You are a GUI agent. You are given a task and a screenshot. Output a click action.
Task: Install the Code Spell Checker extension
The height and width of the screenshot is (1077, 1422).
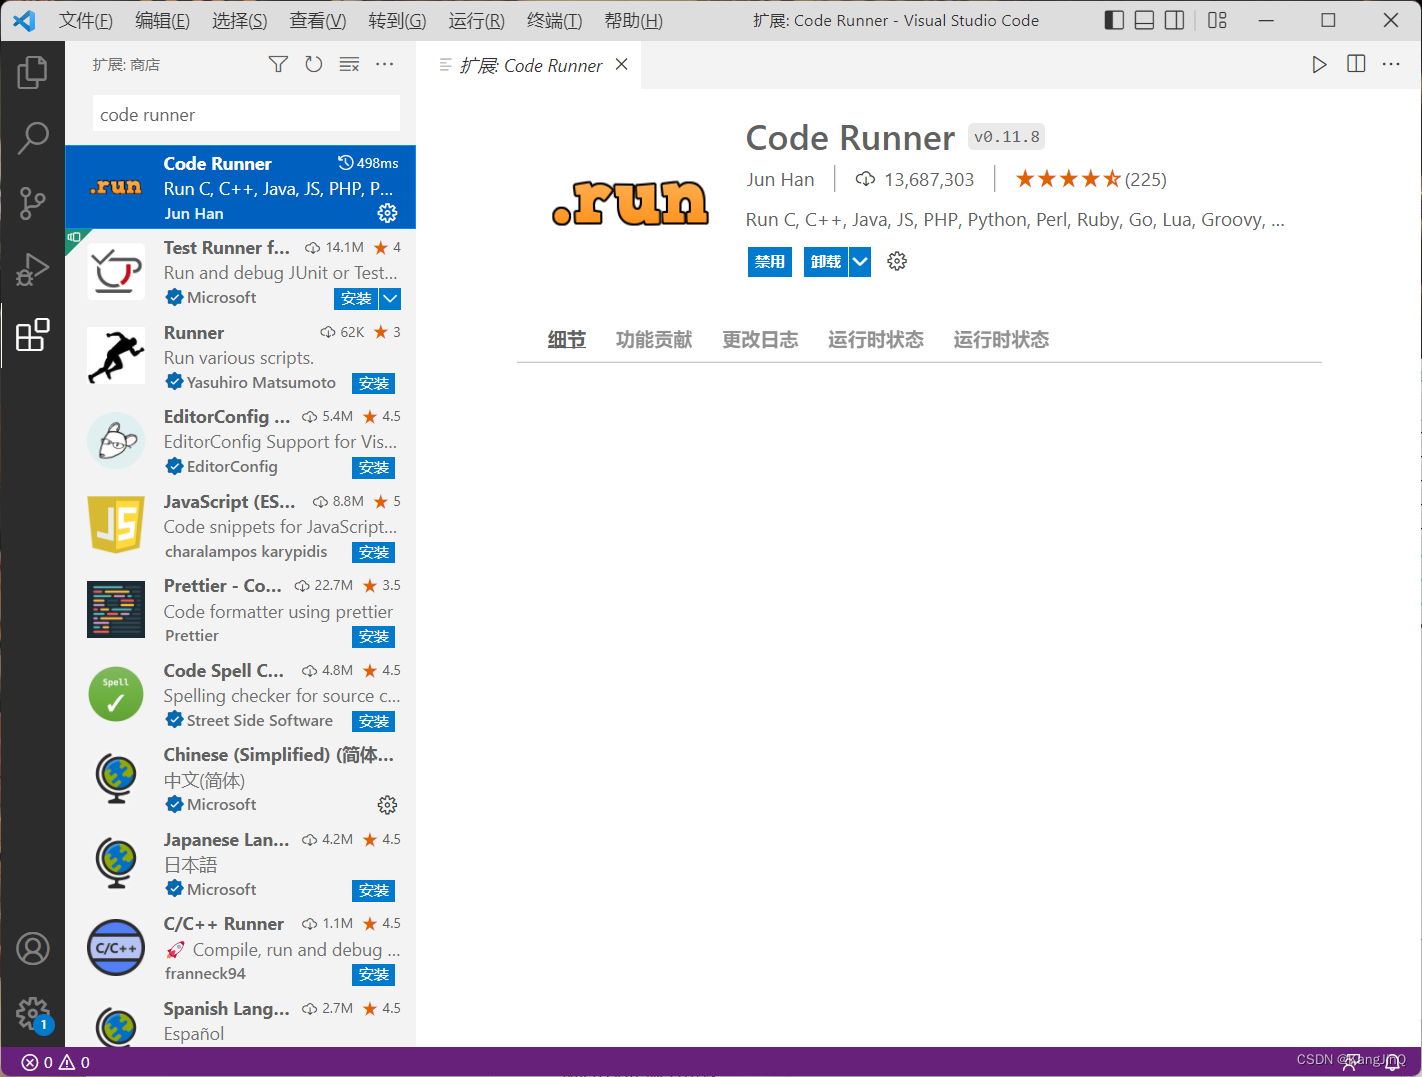[374, 721]
